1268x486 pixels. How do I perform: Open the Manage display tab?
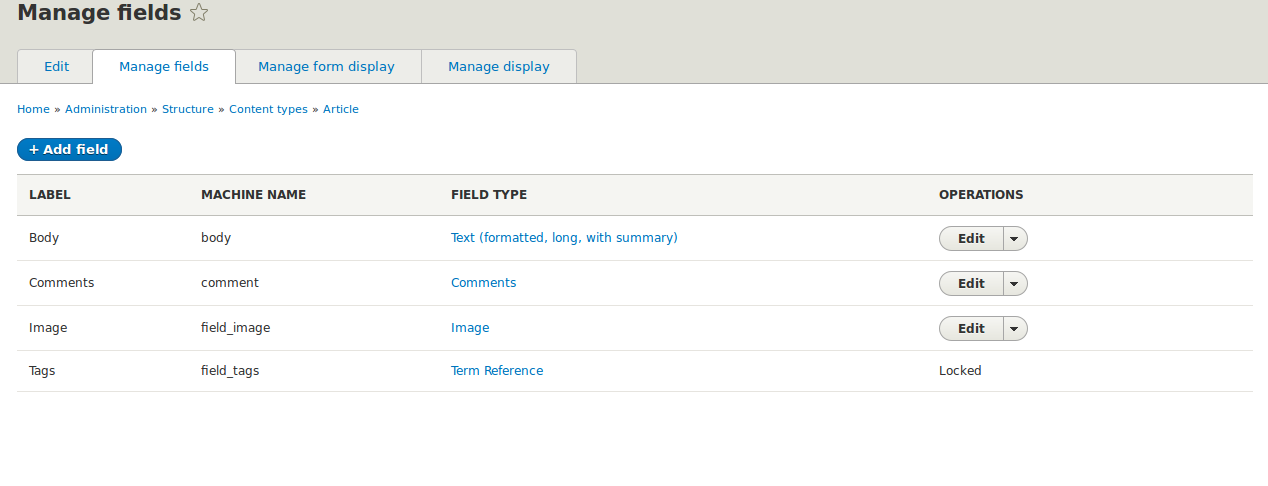tap(499, 67)
